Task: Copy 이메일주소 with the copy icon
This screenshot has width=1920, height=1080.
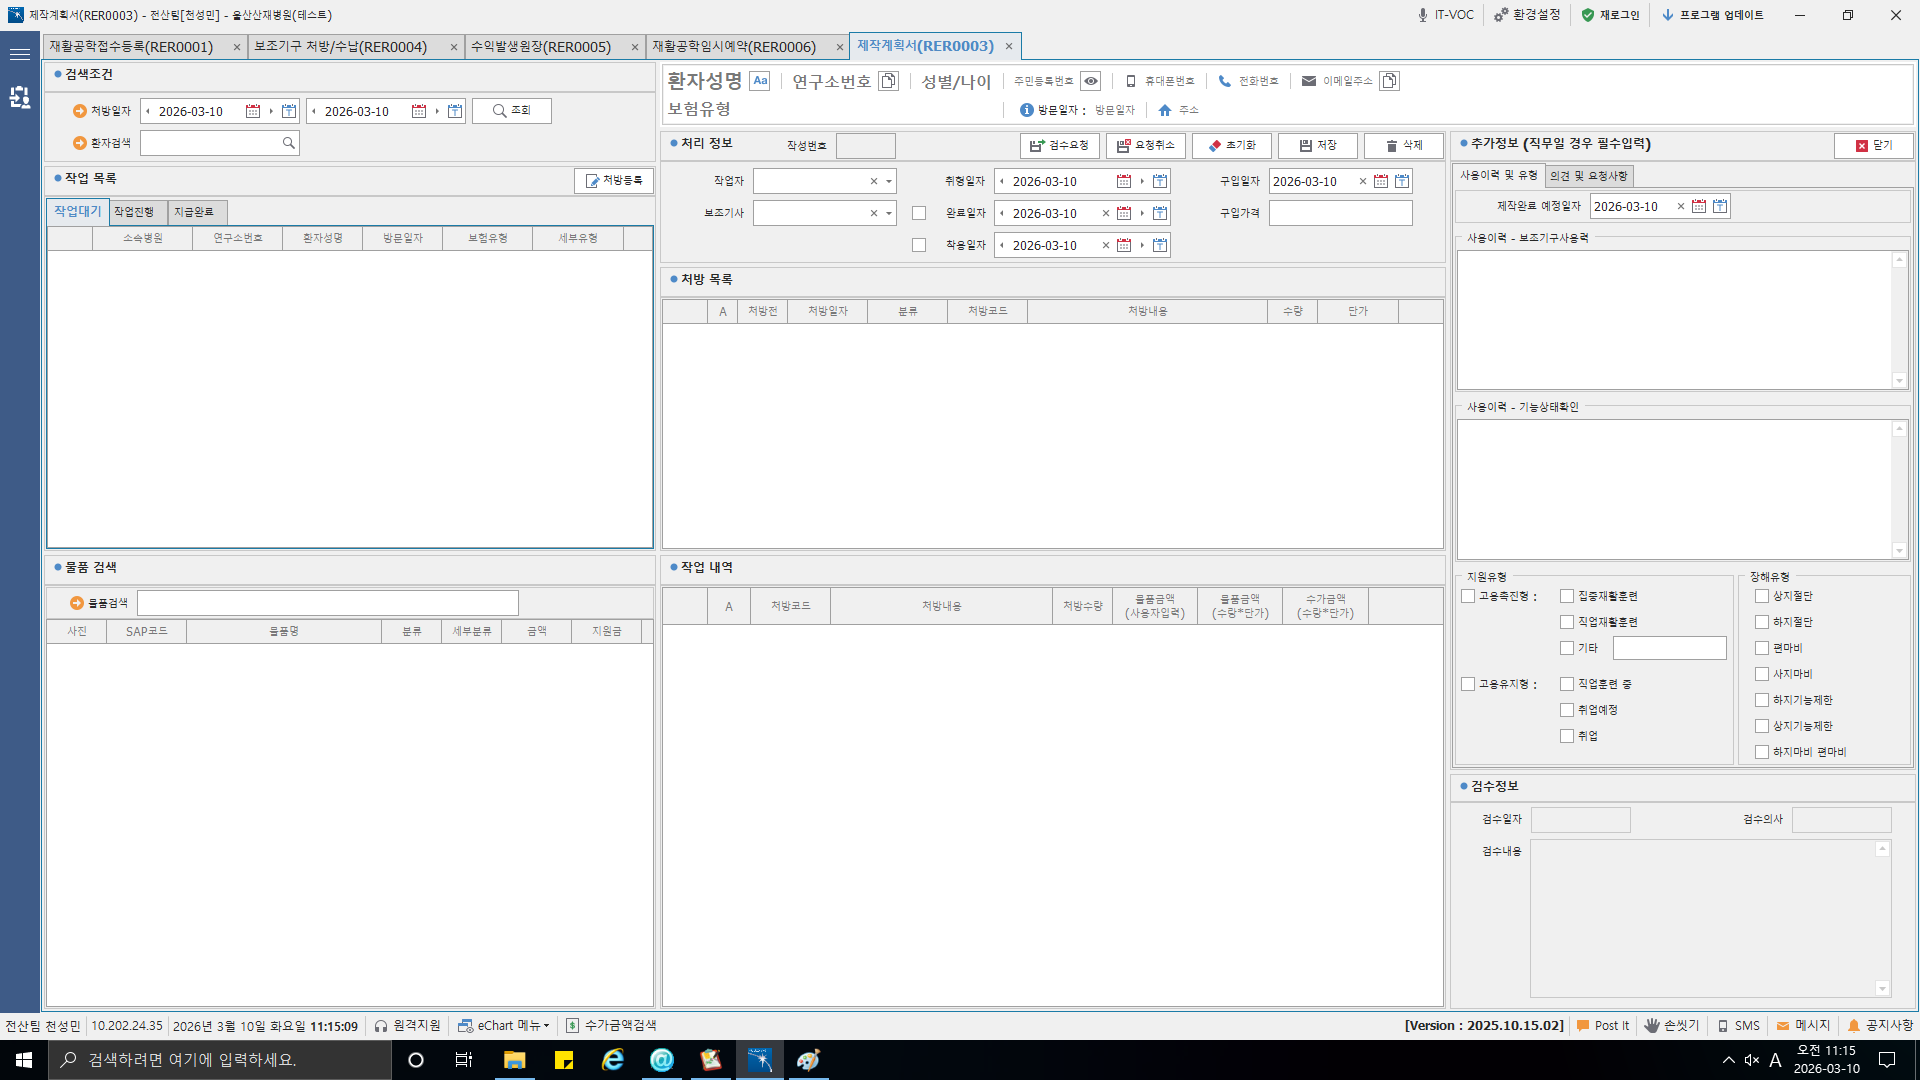Action: click(x=1389, y=81)
